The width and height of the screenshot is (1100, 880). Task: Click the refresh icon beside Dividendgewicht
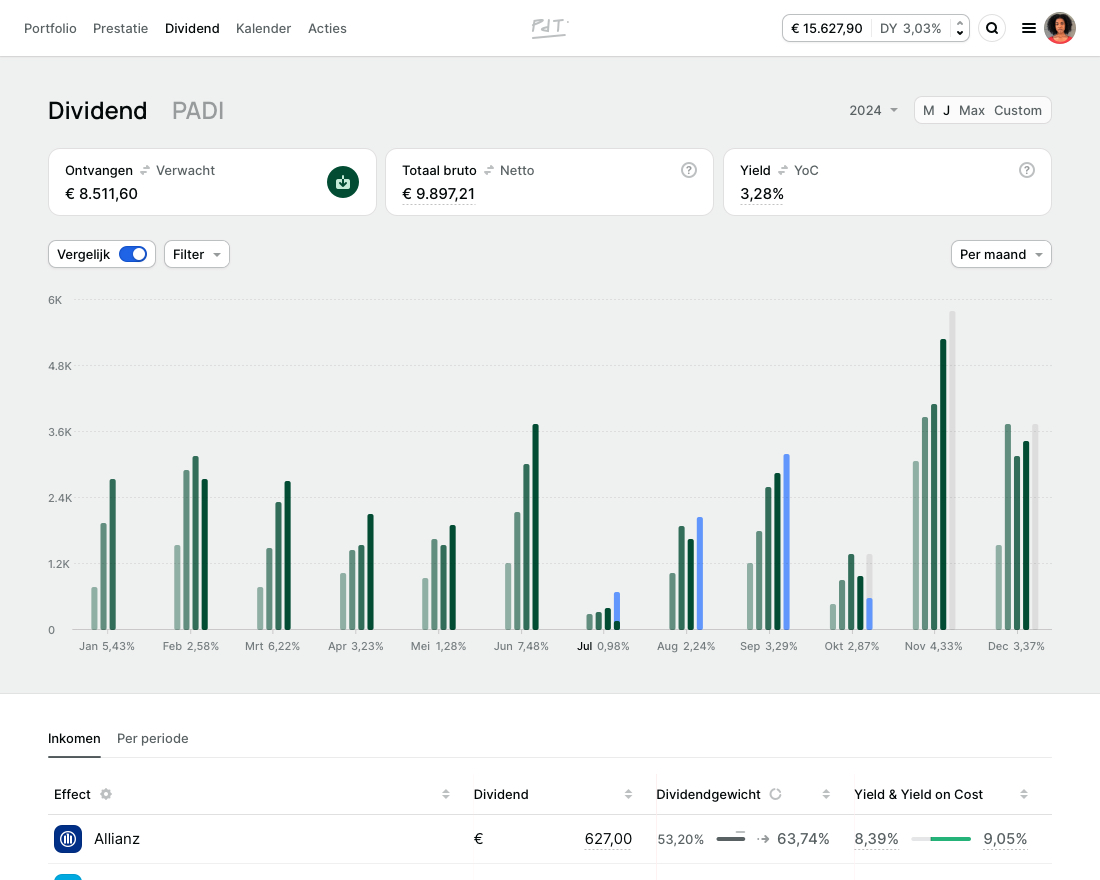(x=775, y=794)
